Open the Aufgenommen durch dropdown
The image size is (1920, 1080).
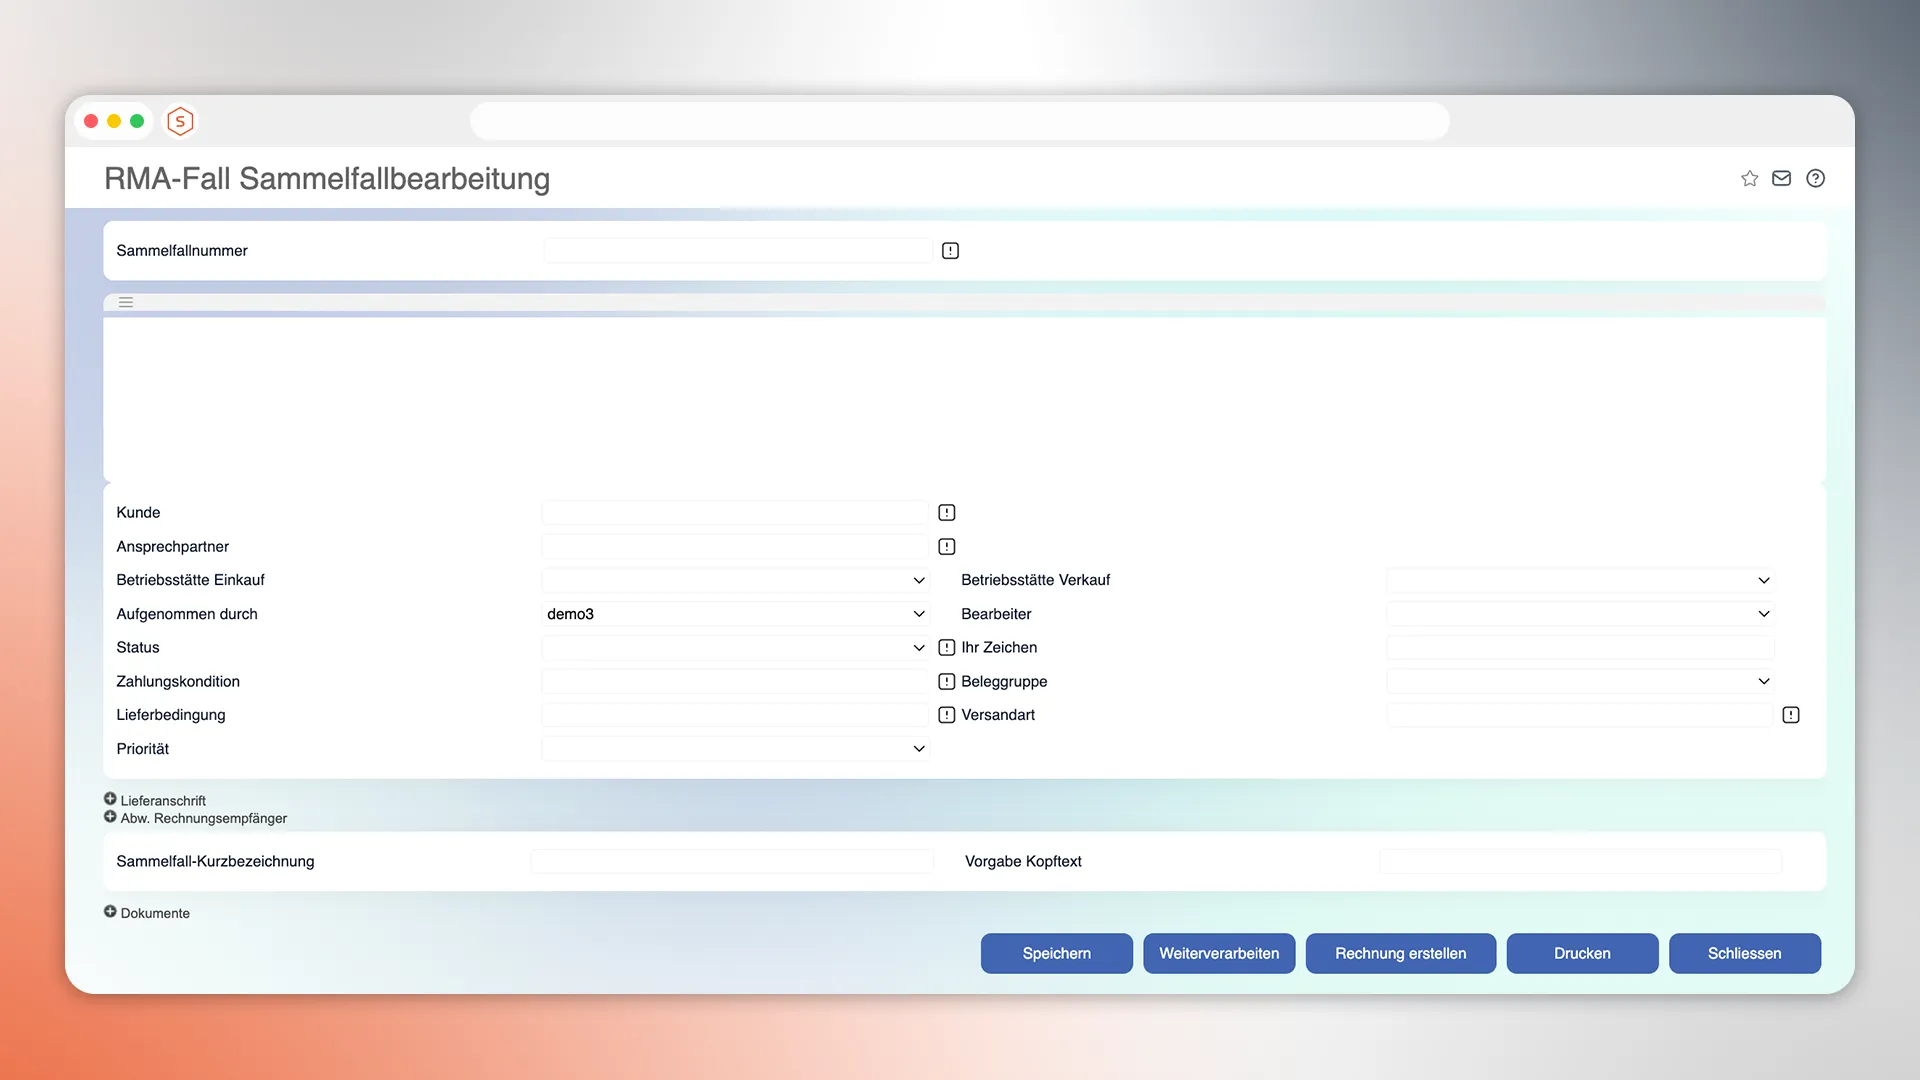pyautogui.click(x=735, y=614)
